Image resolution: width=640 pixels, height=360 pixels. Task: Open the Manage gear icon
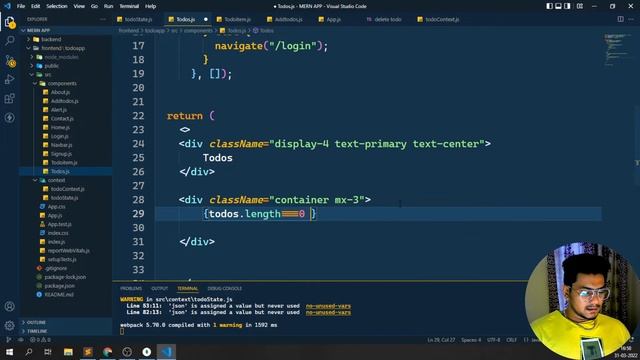tap(10, 325)
